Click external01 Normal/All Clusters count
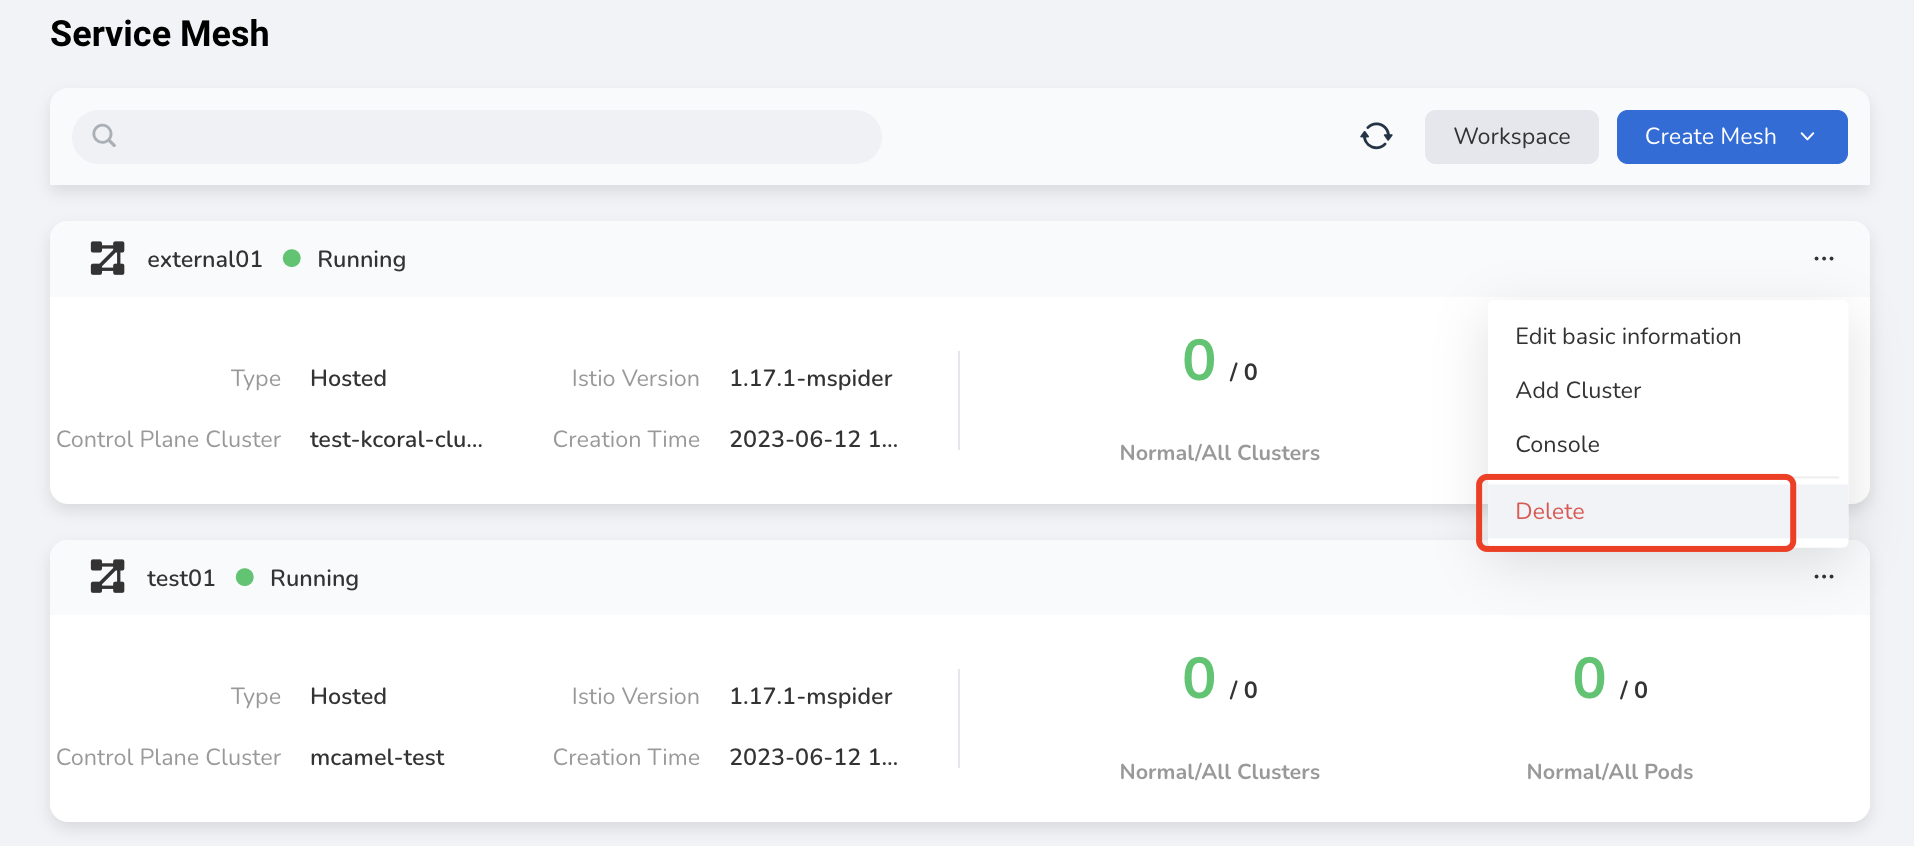 (1219, 362)
